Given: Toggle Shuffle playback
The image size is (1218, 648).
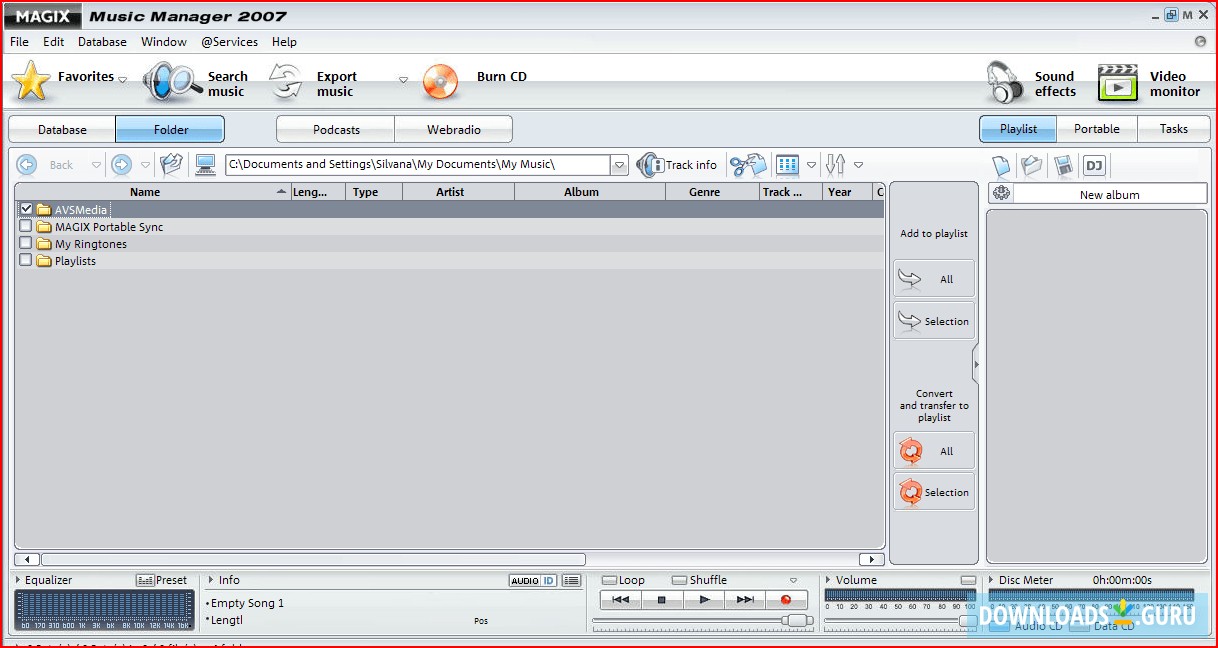Looking at the screenshot, I should [679, 580].
